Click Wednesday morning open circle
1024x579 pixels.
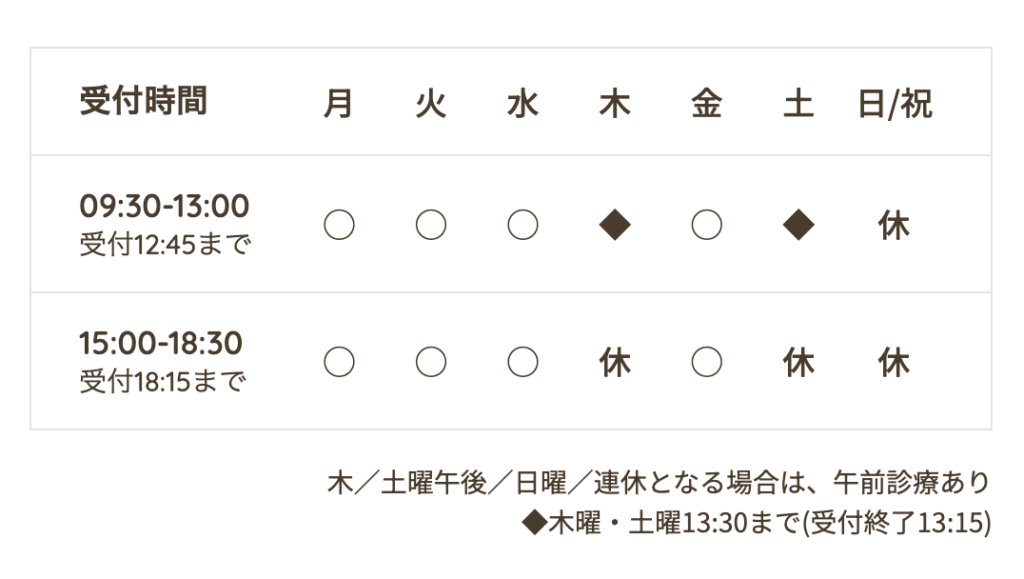click(x=523, y=226)
